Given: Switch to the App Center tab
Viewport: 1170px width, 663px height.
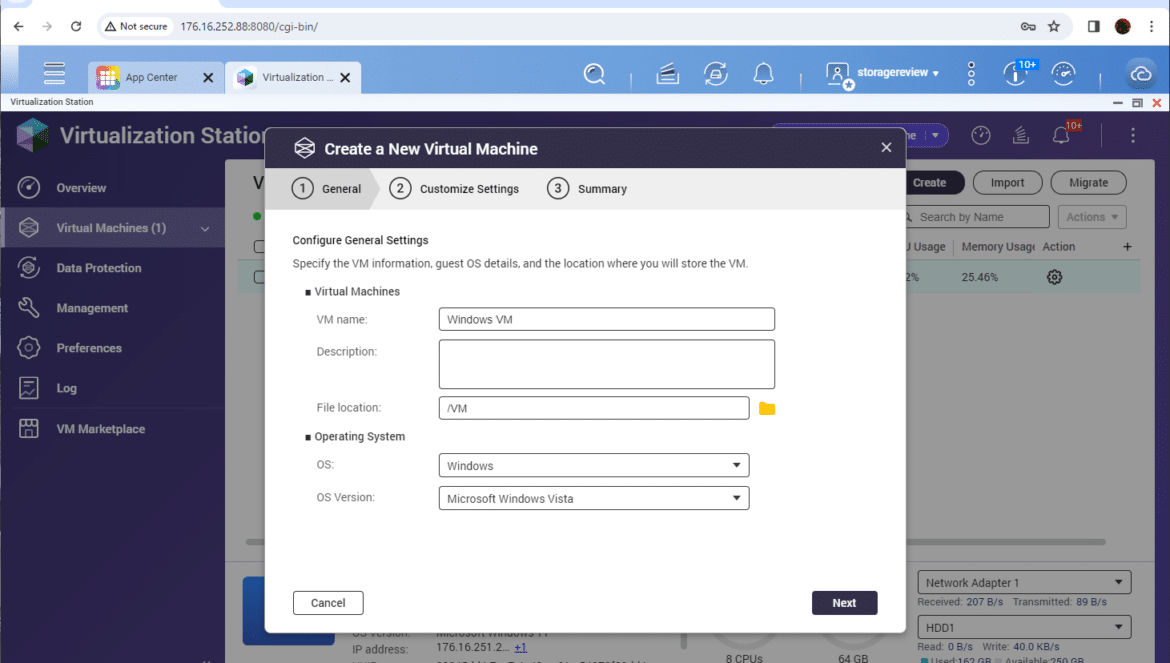Looking at the screenshot, I should pos(151,78).
